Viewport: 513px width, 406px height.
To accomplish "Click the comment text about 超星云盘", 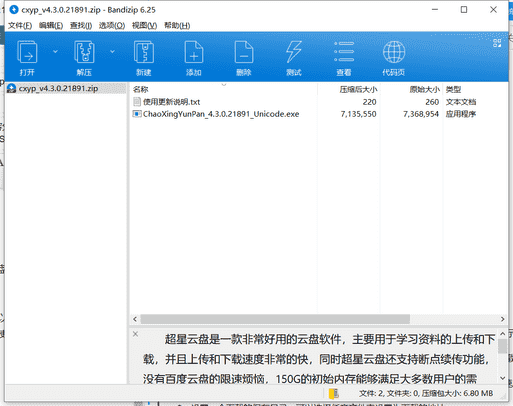I will pyautogui.click(x=320, y=359).
